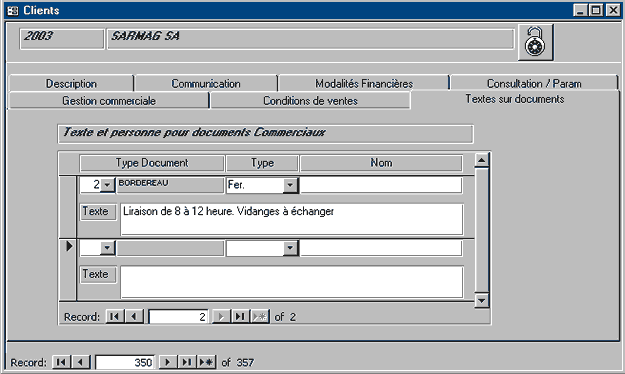Add new record in subform navigator
625x374 pixels.
click(260, 317)
